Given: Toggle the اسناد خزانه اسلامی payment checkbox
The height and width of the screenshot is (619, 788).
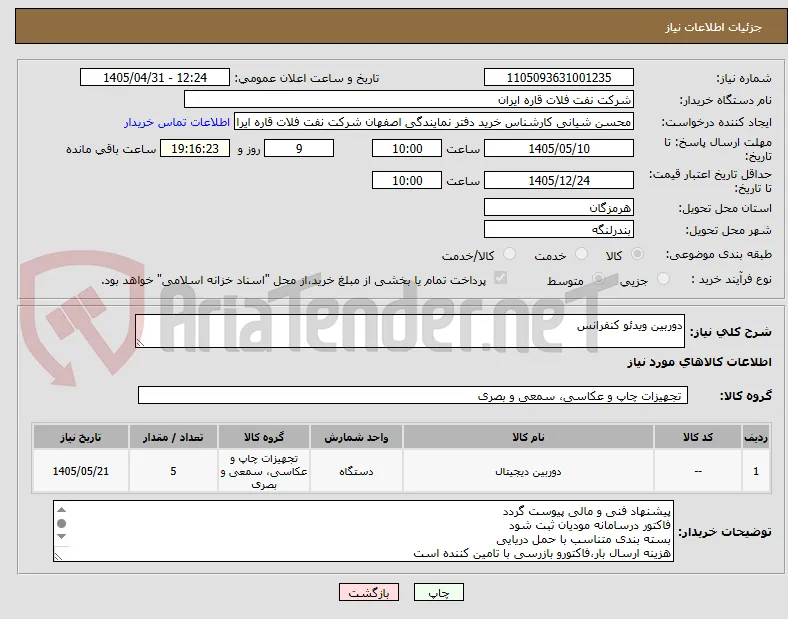Looking at the screenshot, I should [500, 278].
